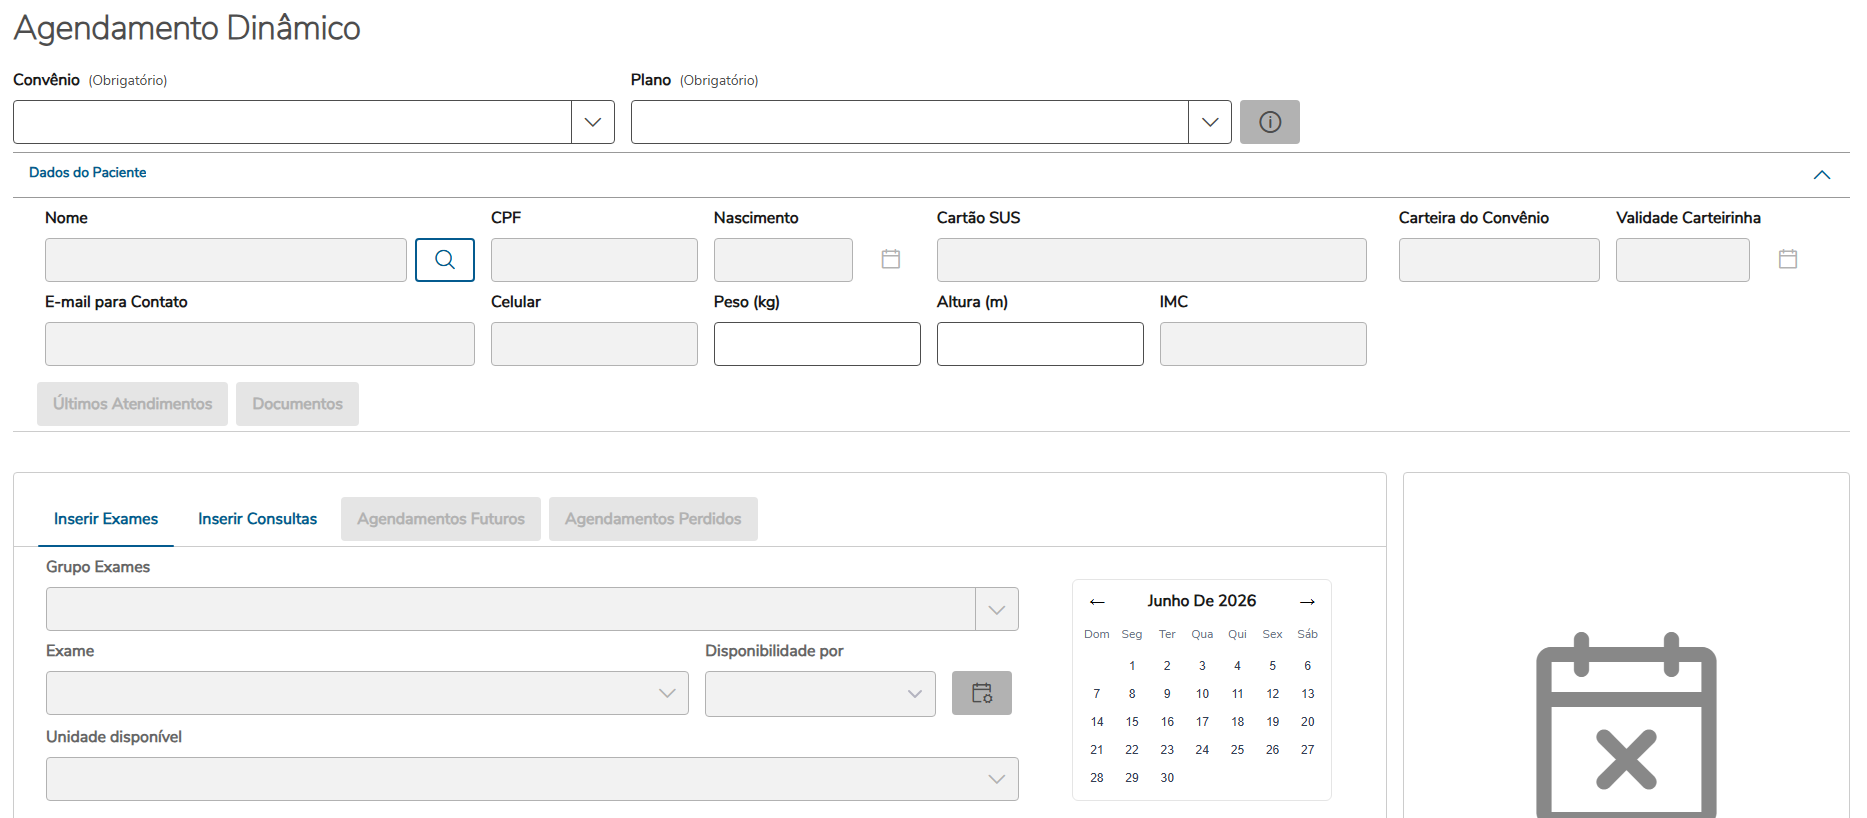Viewport: 1867px width, 818px height.
Task: Click the Agendamento Dinâmico page title
Action: (187, 28)
